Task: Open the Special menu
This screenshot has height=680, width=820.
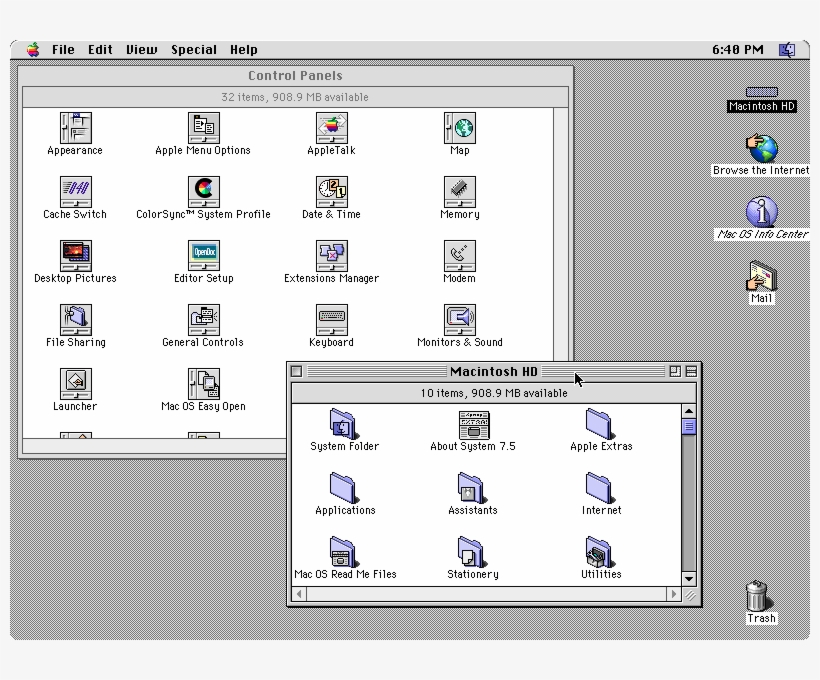Action: coord(193,49)
